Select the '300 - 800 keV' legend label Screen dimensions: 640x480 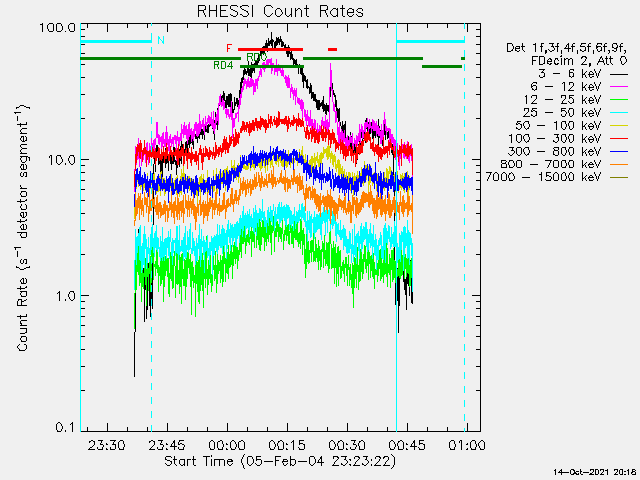[x=554, y=151]
